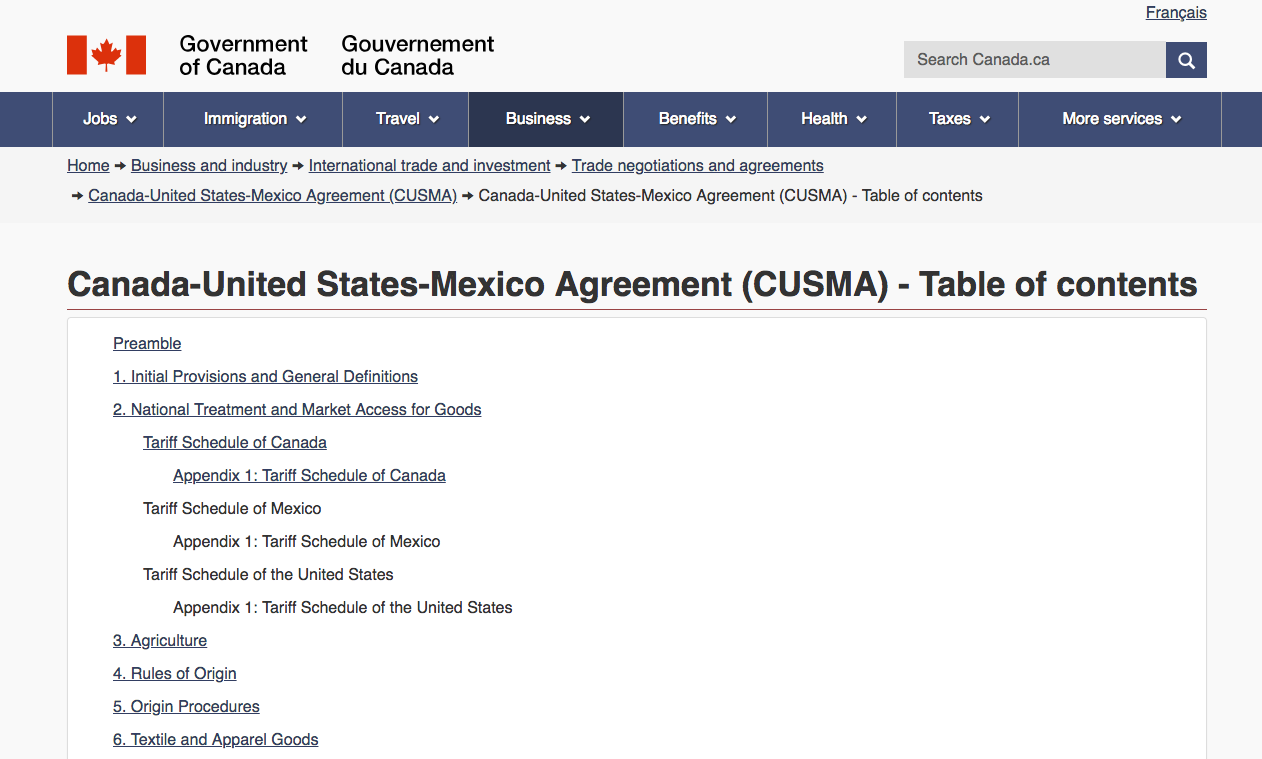Open the Business and industry breadcrumb link

(208, 165)
